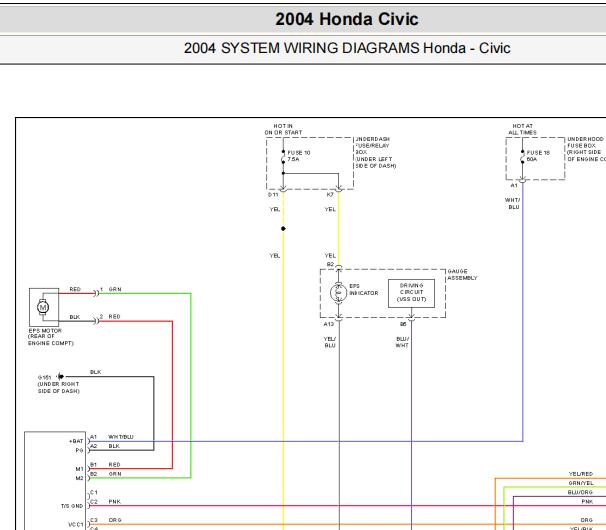Click the EPS motor symbol marked M
This screenshot has width=606, height=530.
coord(43,307)
